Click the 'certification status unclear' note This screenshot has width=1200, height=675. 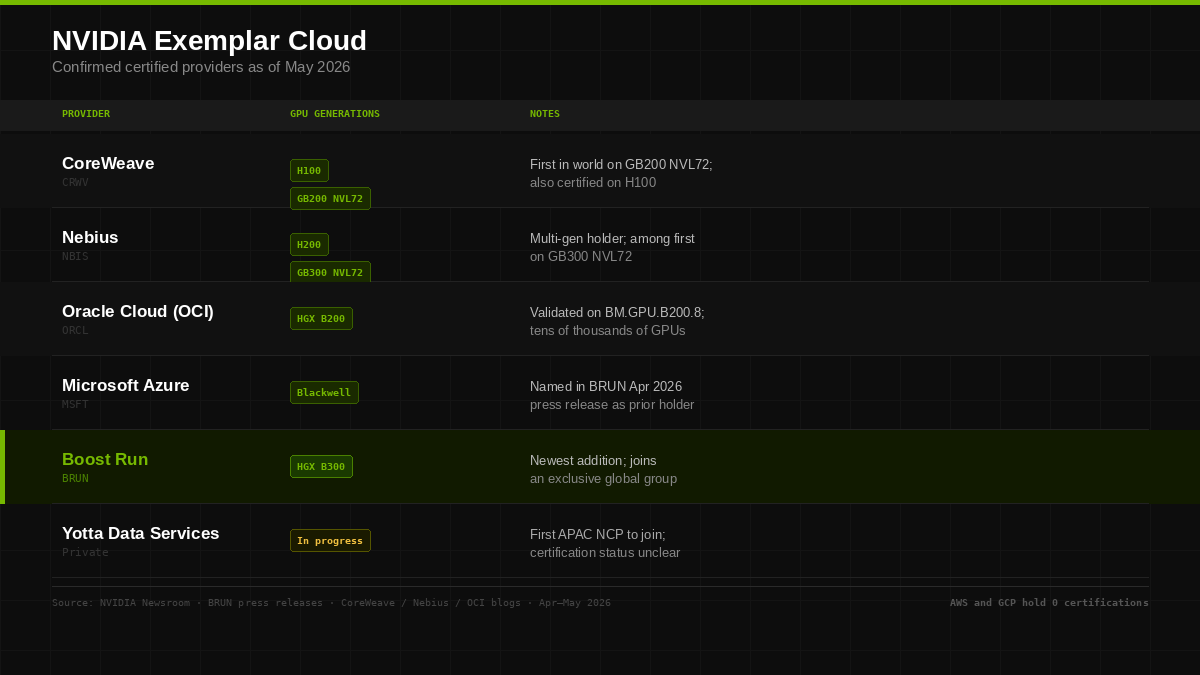(605, 553)
